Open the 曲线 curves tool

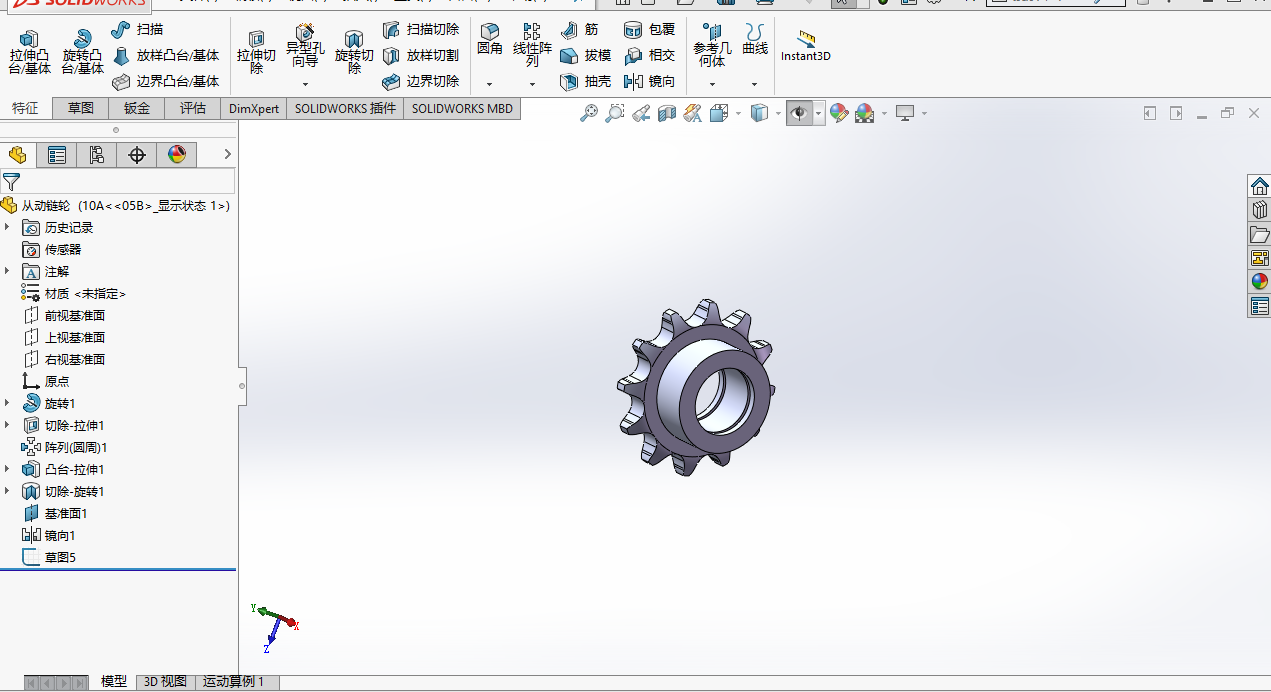point(755,39)
